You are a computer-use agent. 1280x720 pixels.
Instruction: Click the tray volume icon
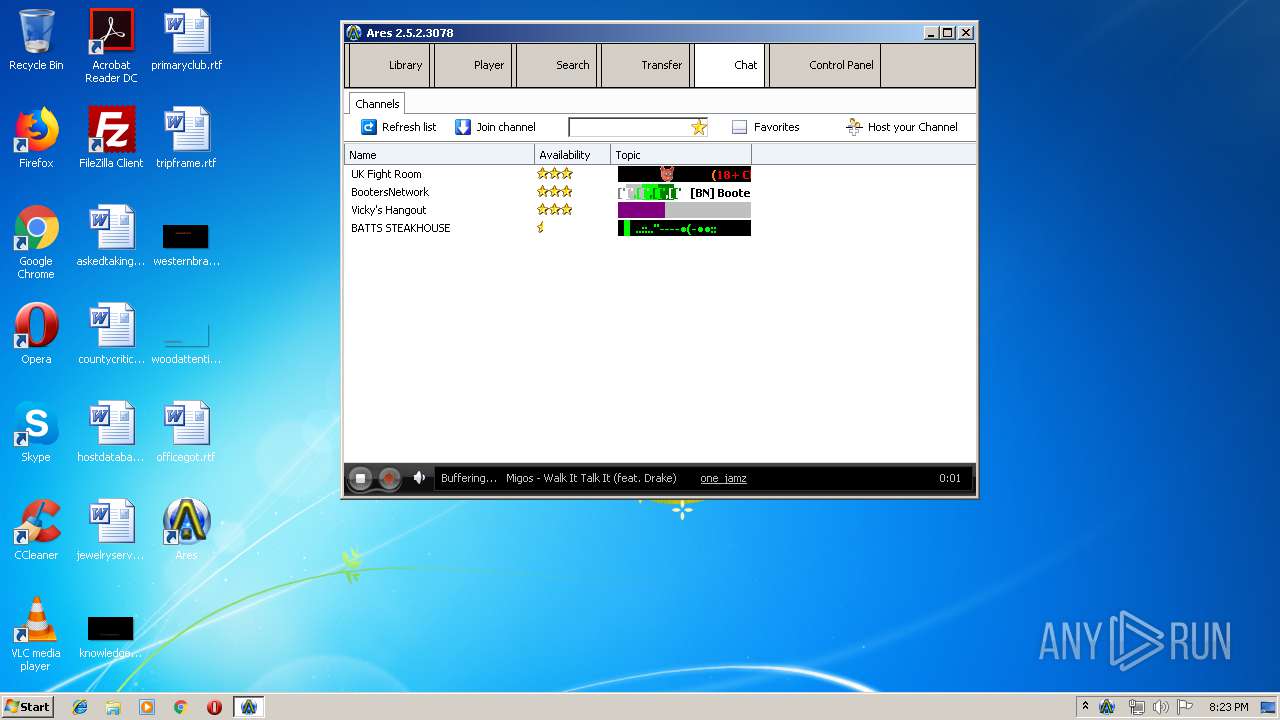coord(1160,707)
